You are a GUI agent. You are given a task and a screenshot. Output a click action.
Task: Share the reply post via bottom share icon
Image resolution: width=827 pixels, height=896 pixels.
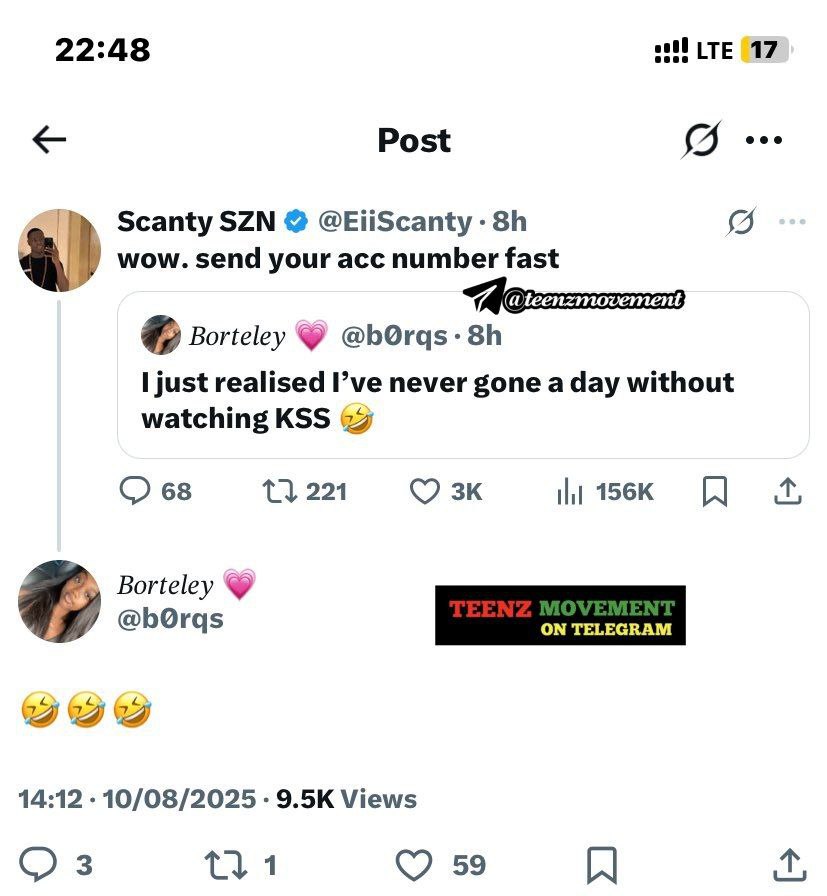(789, 865)
